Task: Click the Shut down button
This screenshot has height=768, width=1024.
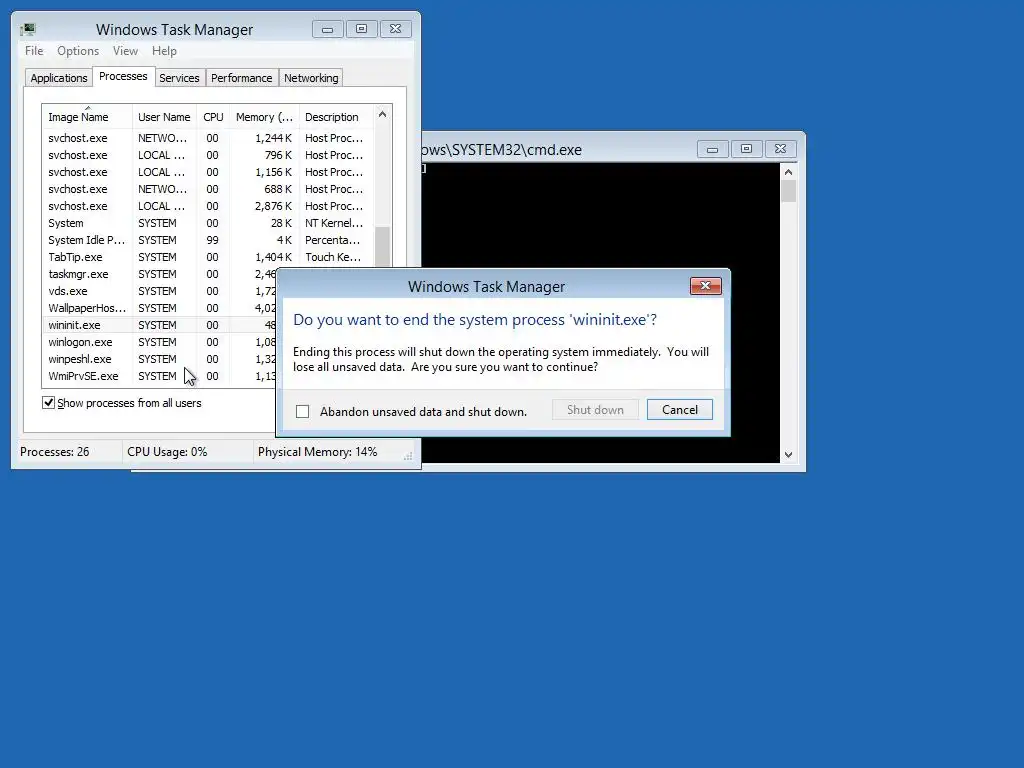Action: pos(595,409)
